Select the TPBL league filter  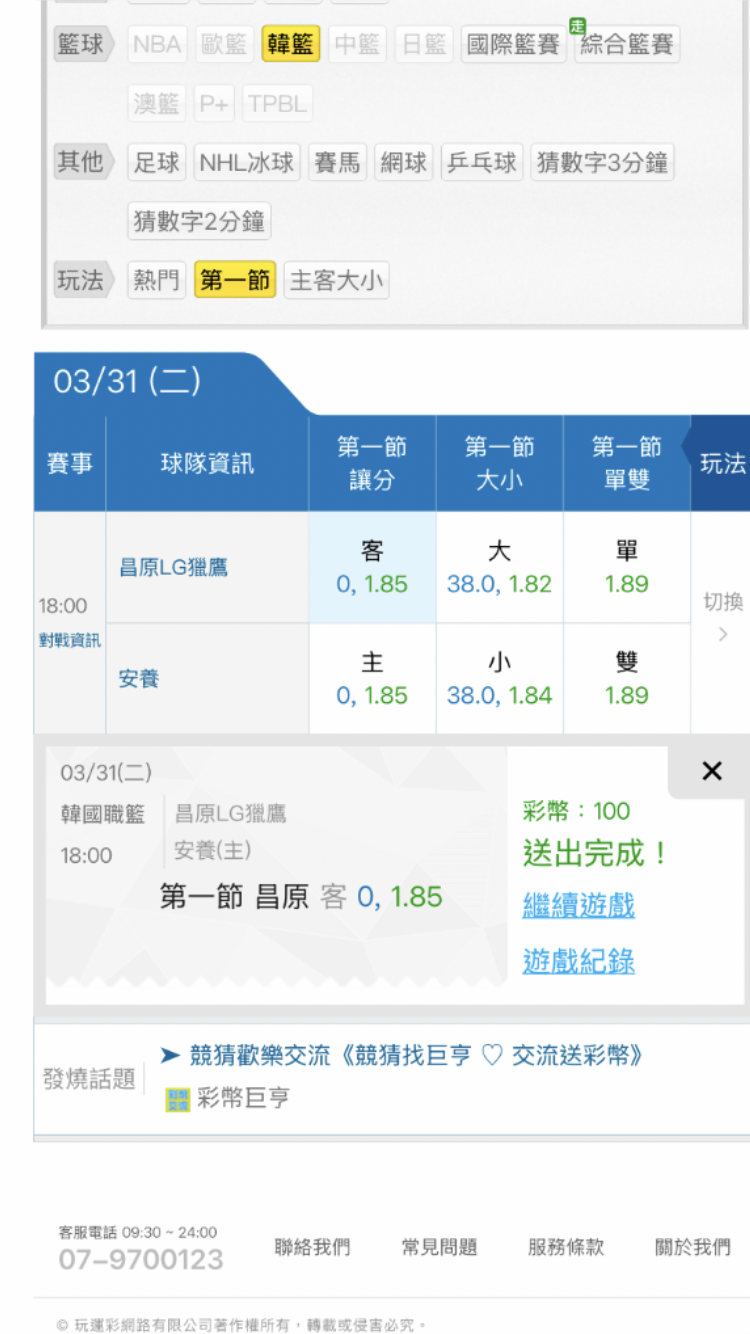277,103
